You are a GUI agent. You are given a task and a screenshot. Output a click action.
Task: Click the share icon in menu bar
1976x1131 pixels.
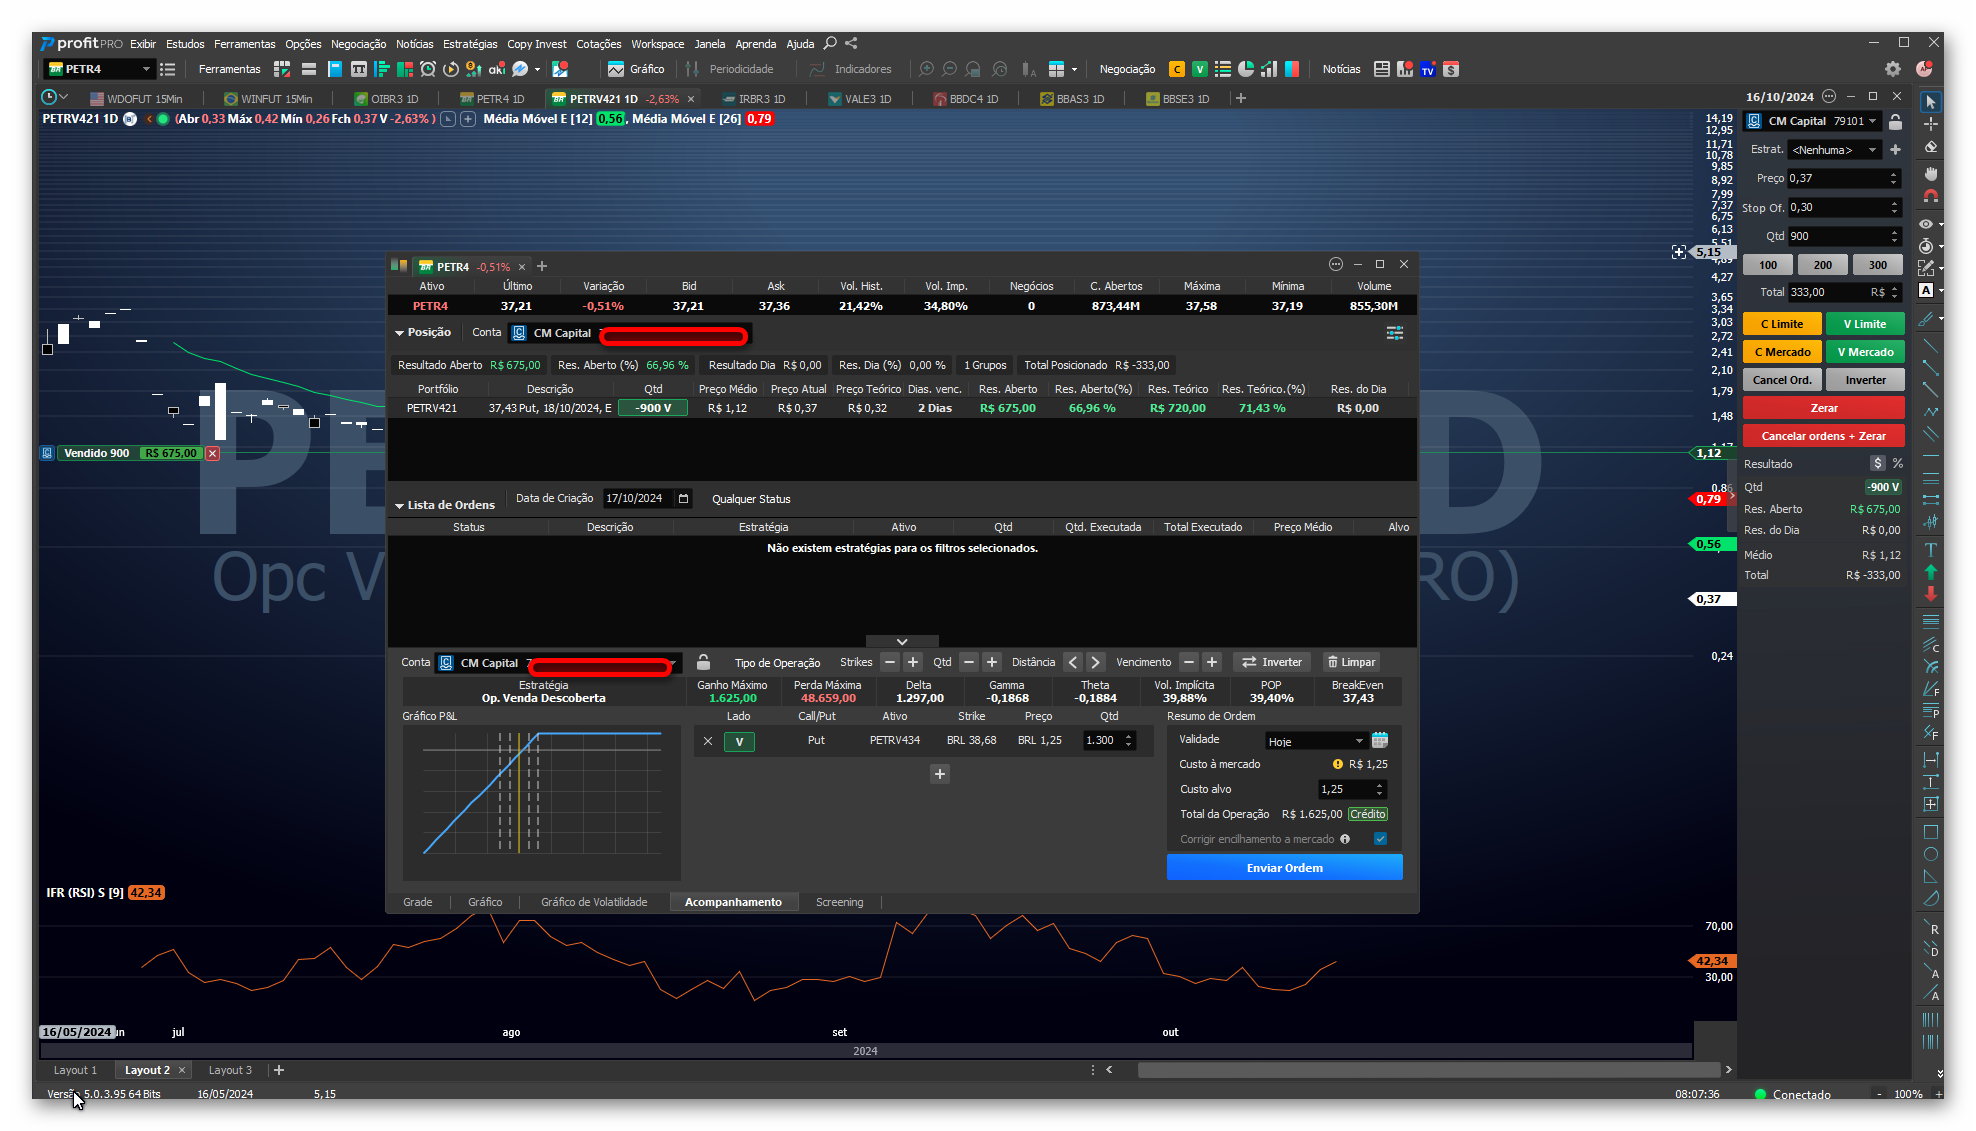point(851,43)
